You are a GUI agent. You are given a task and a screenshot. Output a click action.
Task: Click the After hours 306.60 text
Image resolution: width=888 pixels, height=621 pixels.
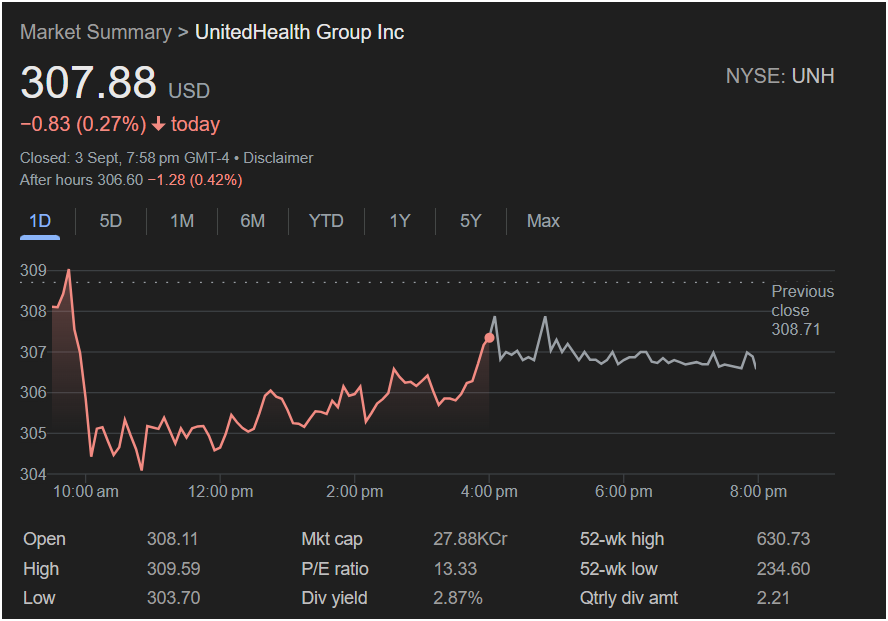tap(82, 180)
